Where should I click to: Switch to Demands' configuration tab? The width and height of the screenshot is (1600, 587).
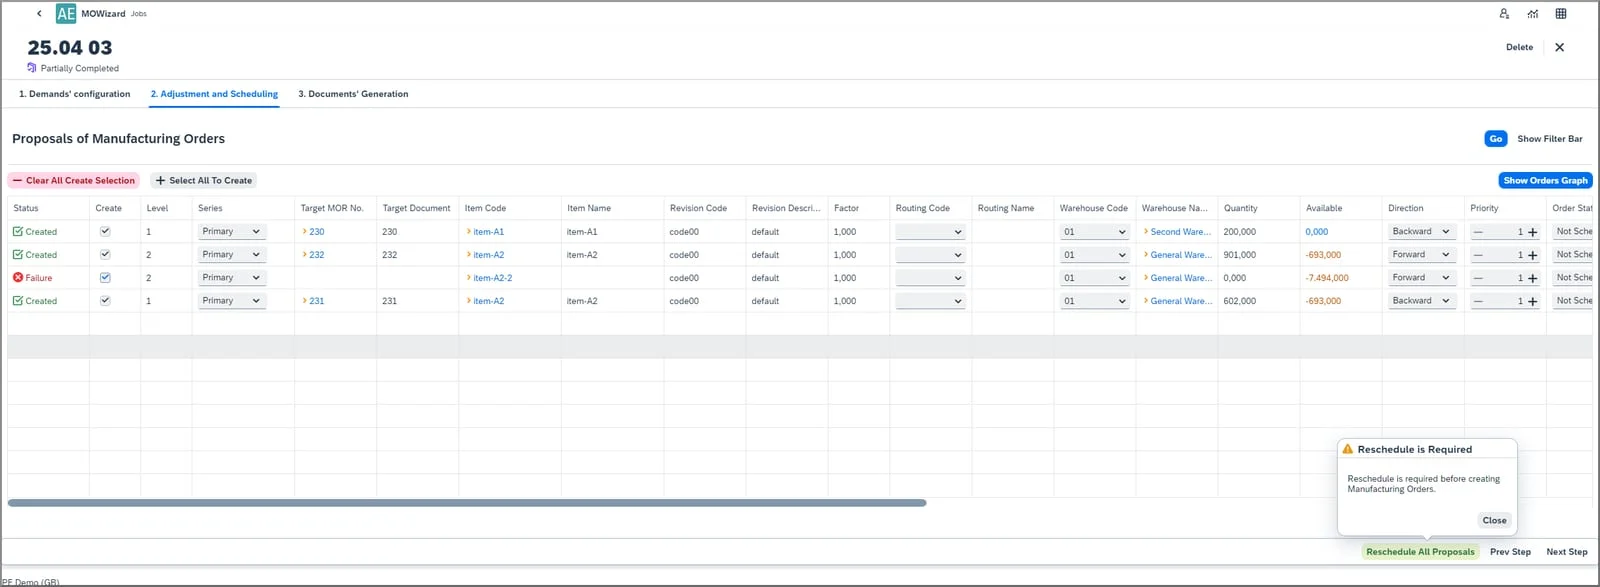75,94
